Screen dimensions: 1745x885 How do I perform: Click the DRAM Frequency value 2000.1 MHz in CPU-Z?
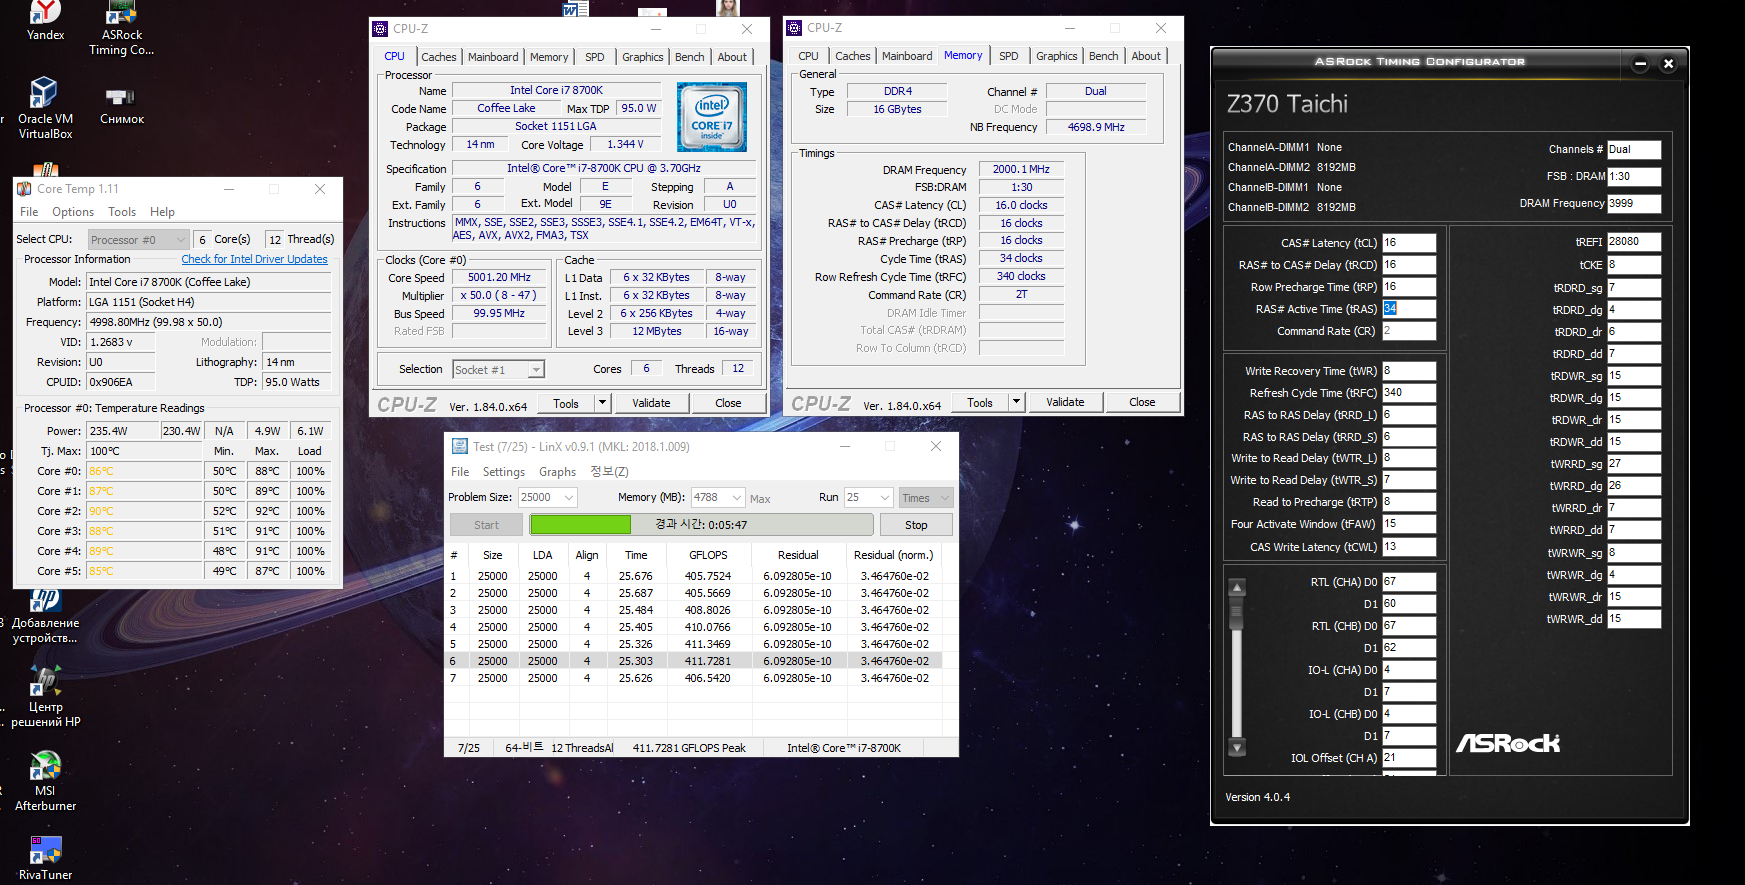1021,170
